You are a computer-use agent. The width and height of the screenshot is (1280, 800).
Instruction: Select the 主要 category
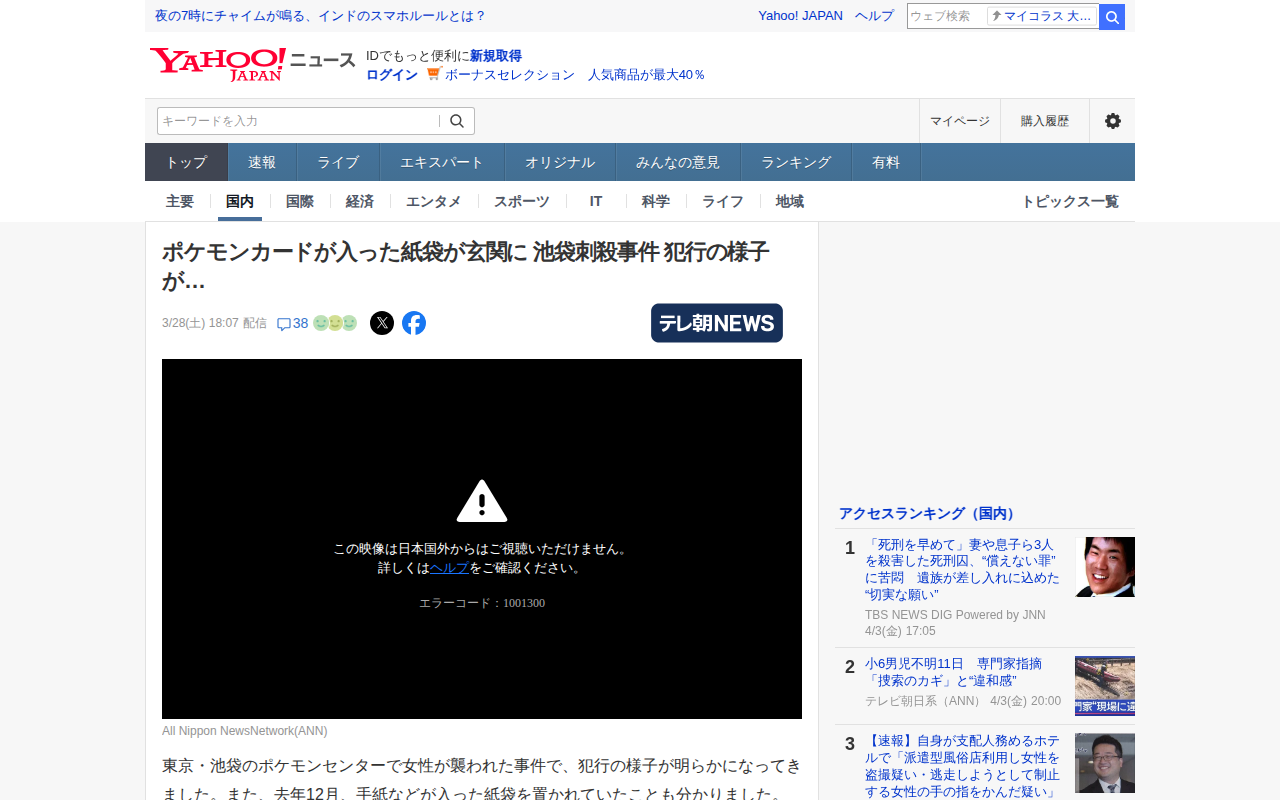click(x=180, y=201)
